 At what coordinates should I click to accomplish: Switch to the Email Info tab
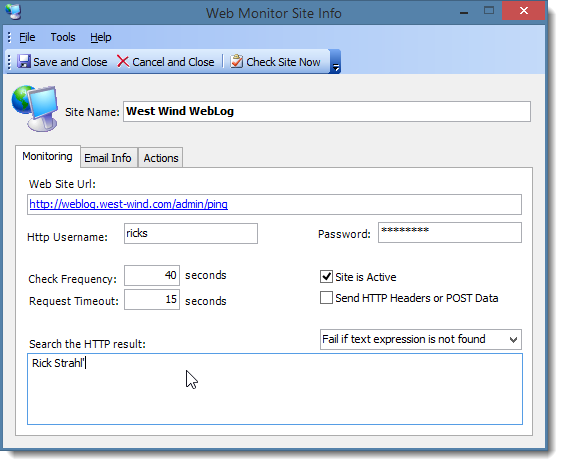click(x=108, y=158)
